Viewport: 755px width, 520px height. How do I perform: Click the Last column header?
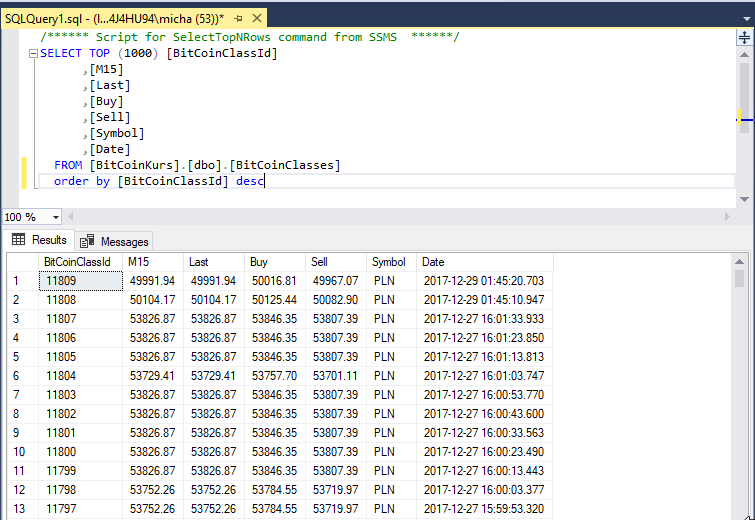[x=214, y=262]
